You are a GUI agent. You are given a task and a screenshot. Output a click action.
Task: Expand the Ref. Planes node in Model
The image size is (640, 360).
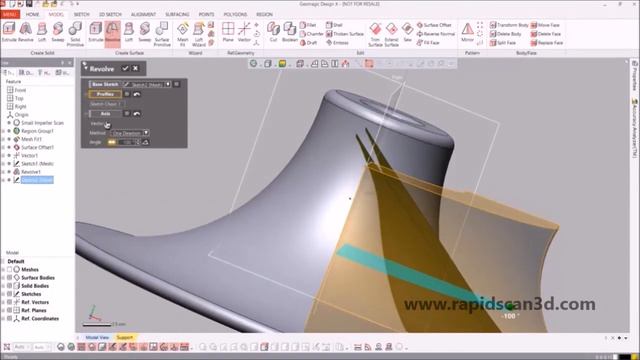tap(3, 310)
